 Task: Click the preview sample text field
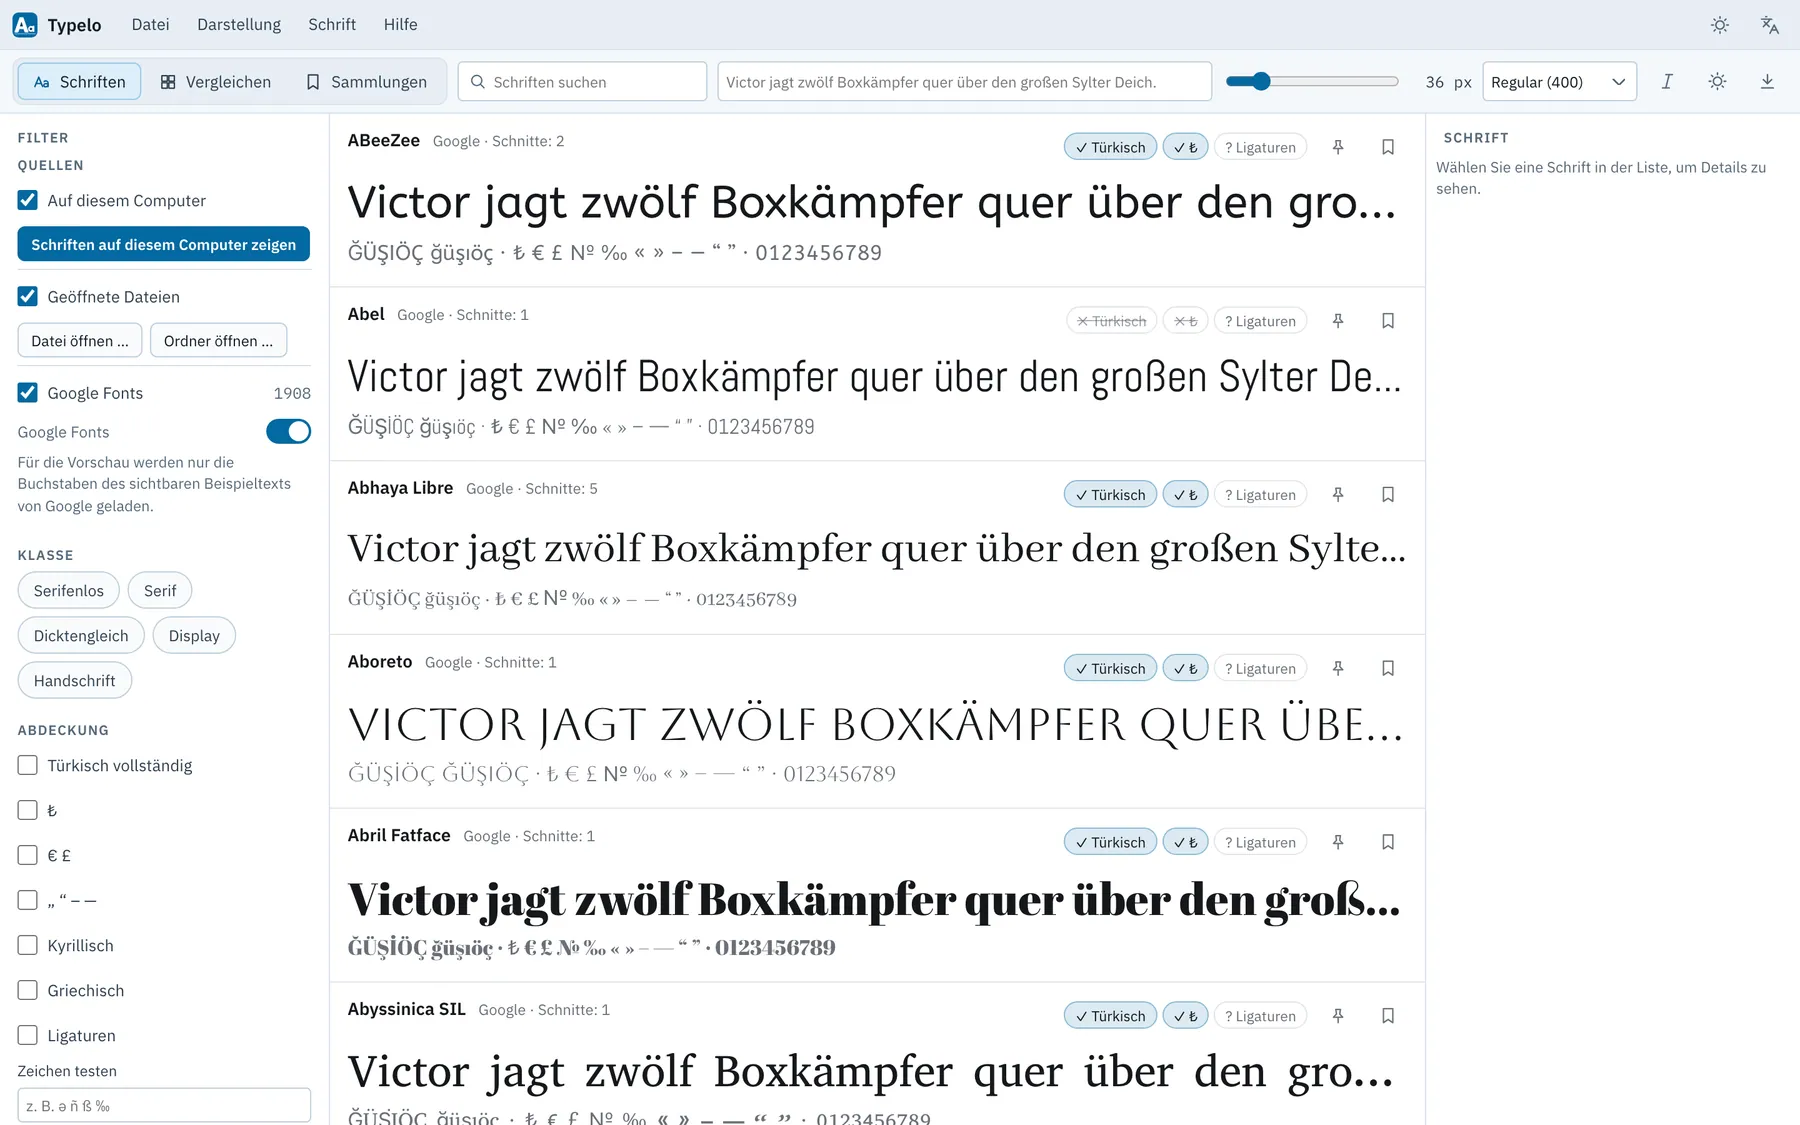pyautogui.click(x=964, y=82)
